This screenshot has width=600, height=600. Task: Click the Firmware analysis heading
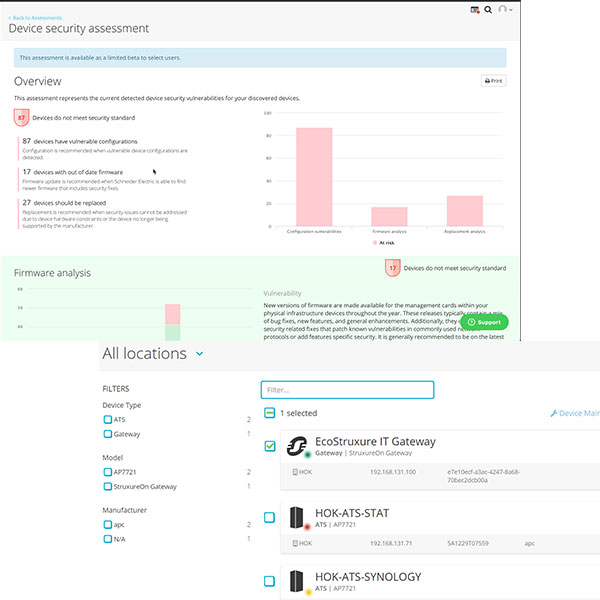tap(52, 273)
